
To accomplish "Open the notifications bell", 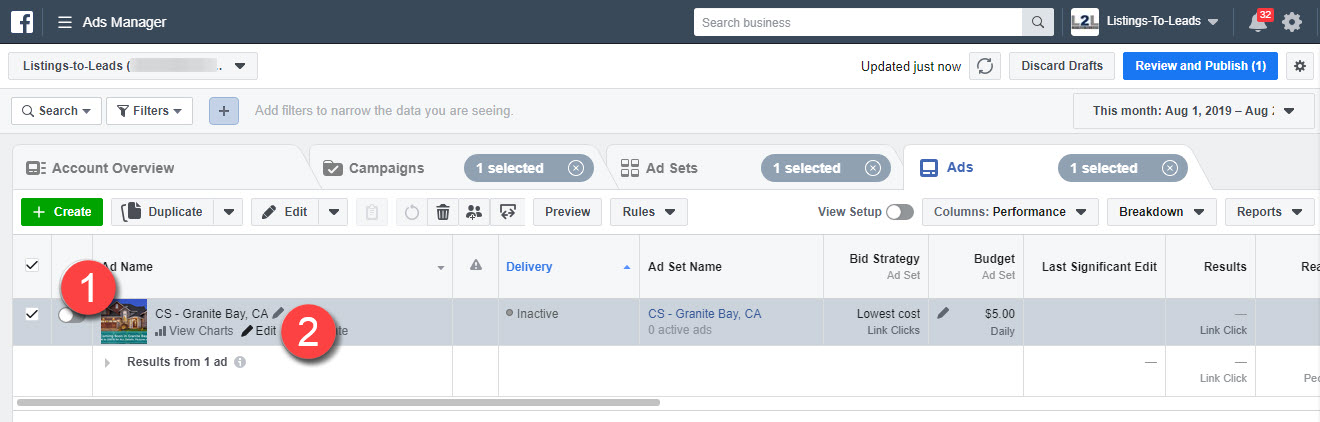I will [x=1258, y=22].
